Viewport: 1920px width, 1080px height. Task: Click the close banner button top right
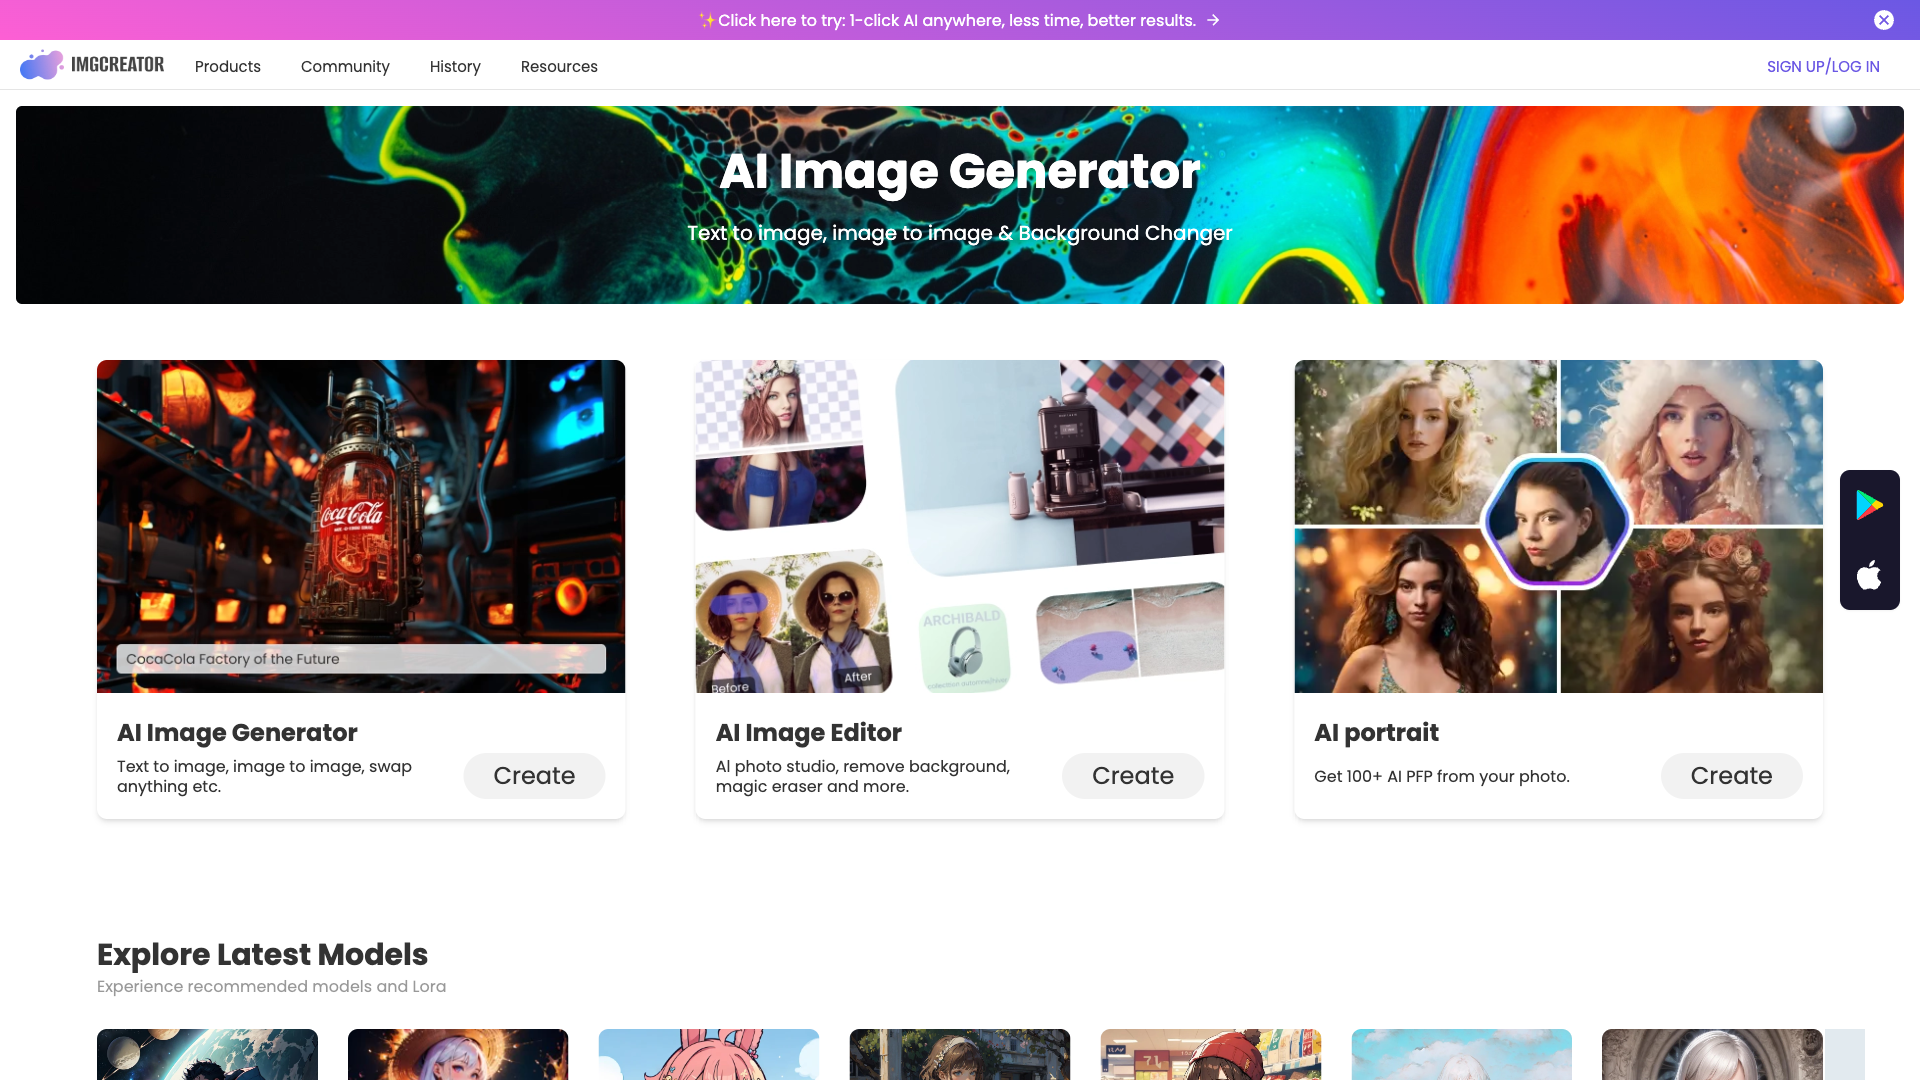pos(1884,20)
